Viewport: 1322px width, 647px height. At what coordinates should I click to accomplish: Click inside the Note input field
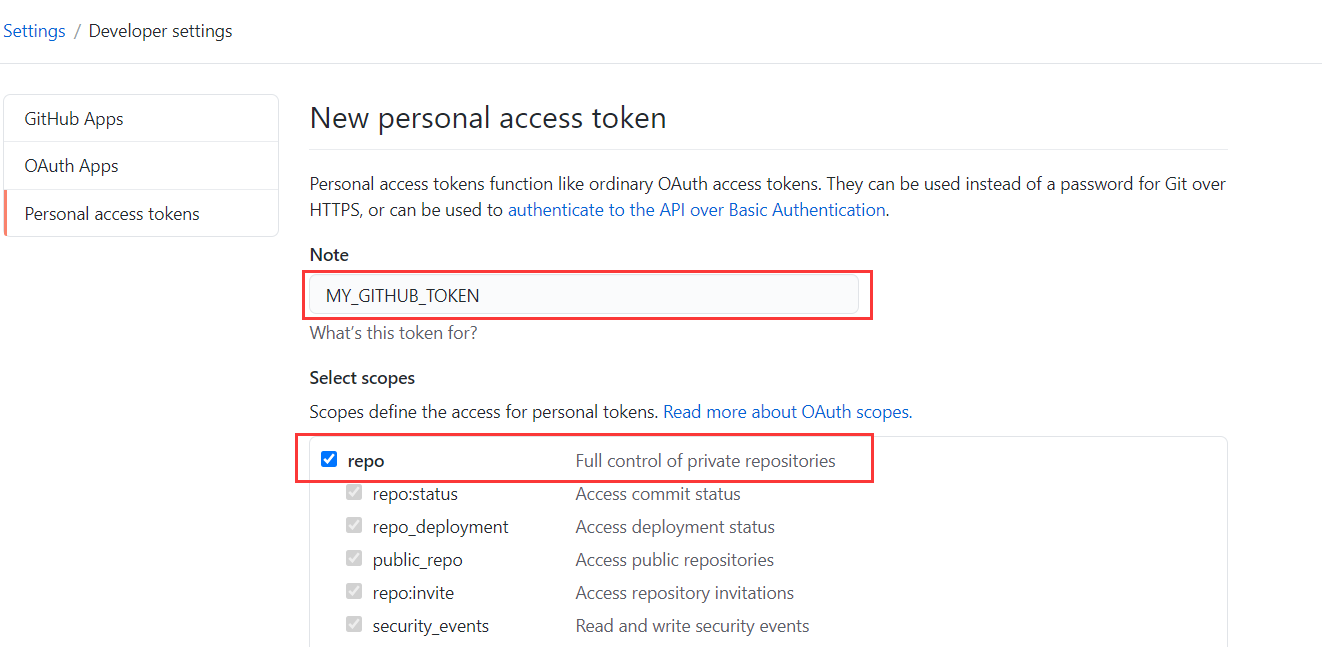point(586,295)
